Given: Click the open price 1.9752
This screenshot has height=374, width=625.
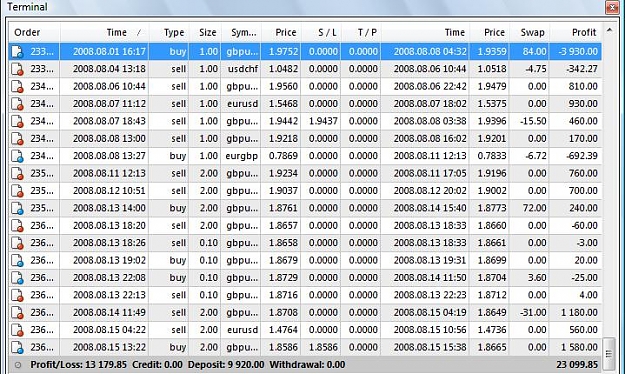Looking at the screenshot, I should point(283,51).
